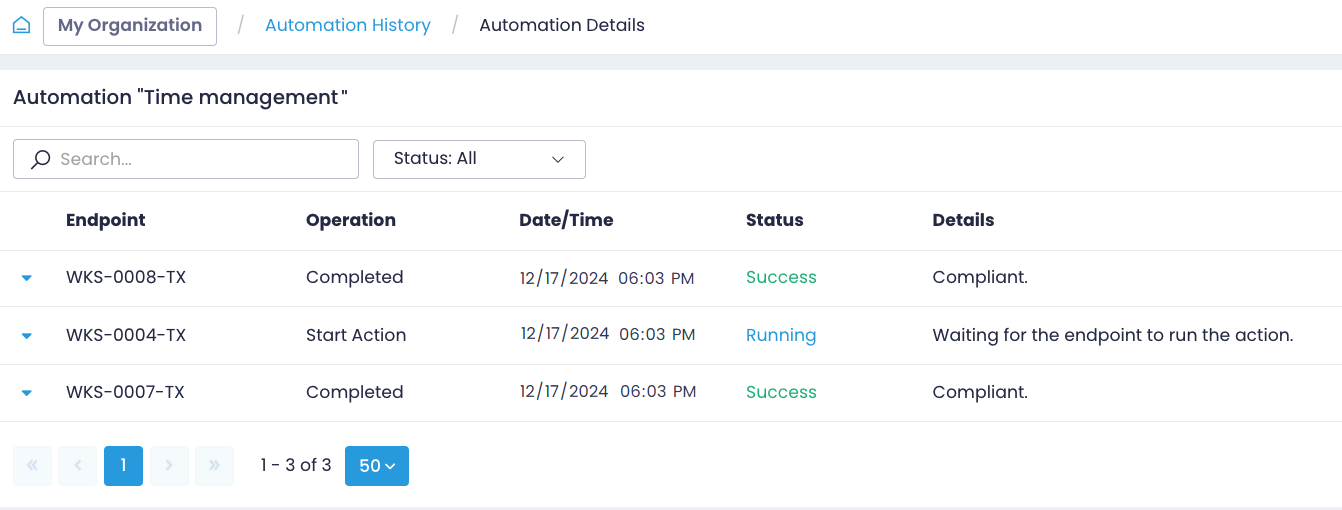Open the 50 items-per-page dropdown
This screenshot has height=510, width=1342.
[x=377, y=466]
